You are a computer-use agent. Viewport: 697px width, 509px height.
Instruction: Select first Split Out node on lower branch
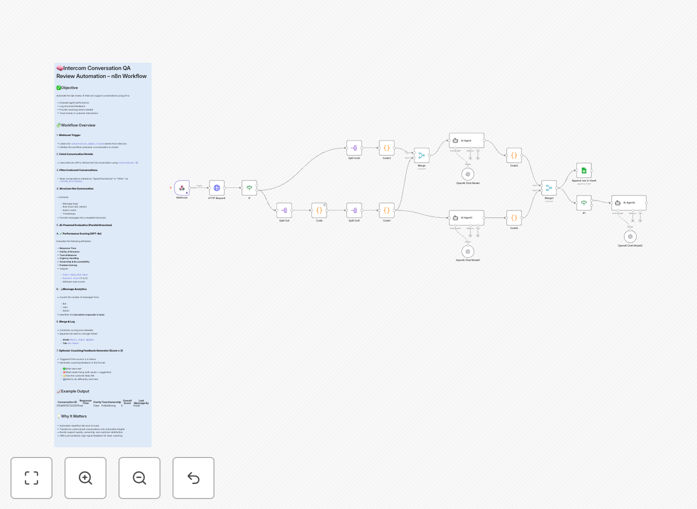click(x=284, y=210)
